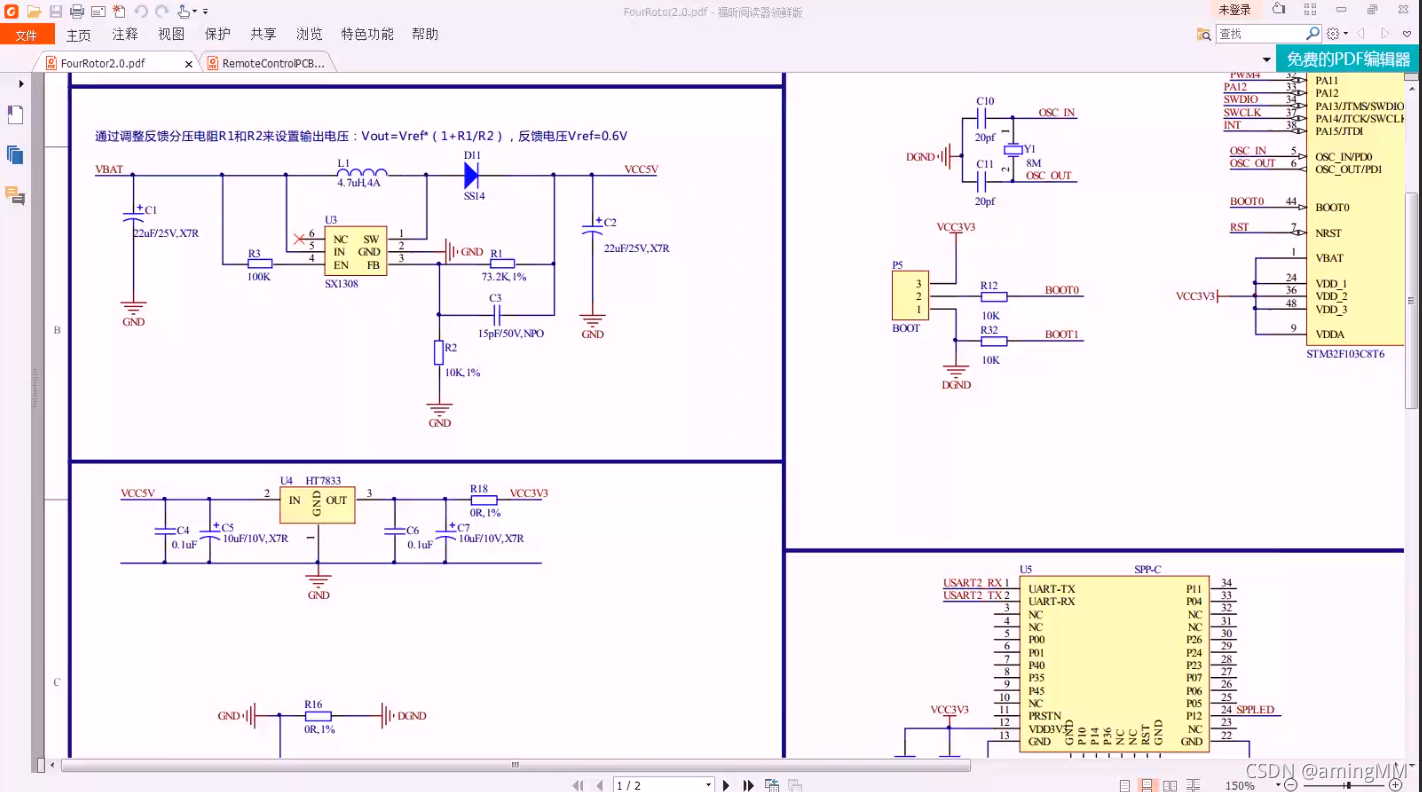Close the FourRotor2.0.pdf tab
This screenshot has width=1422, height=792.
(188, 64)
